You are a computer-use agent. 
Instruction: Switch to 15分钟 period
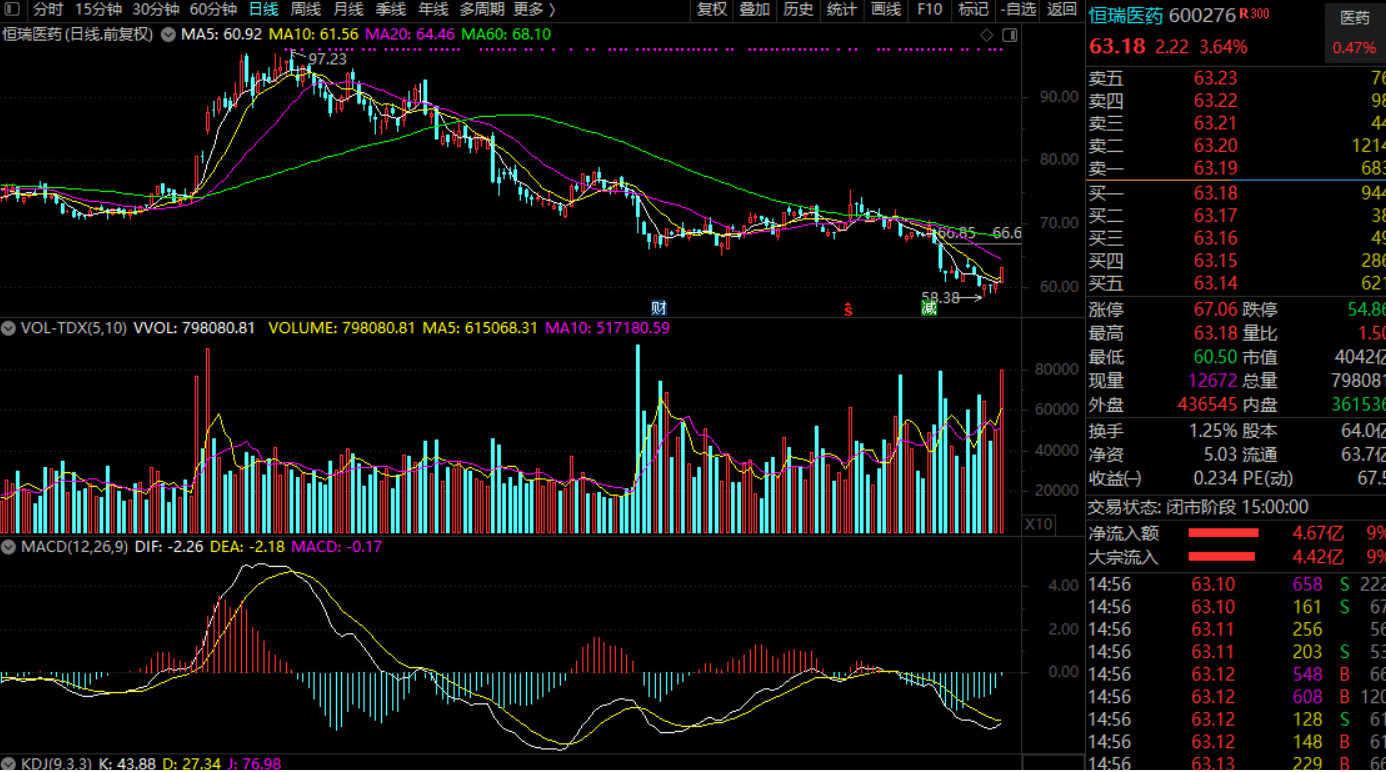pos(98,9)
